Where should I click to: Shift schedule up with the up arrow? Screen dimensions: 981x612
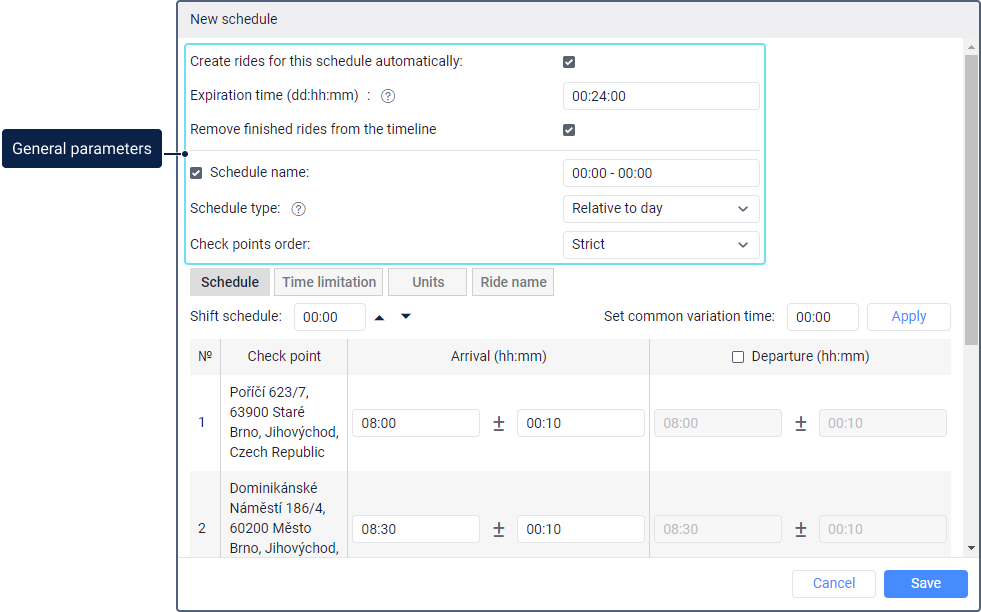pyautogui.click(x=380, y=317)
